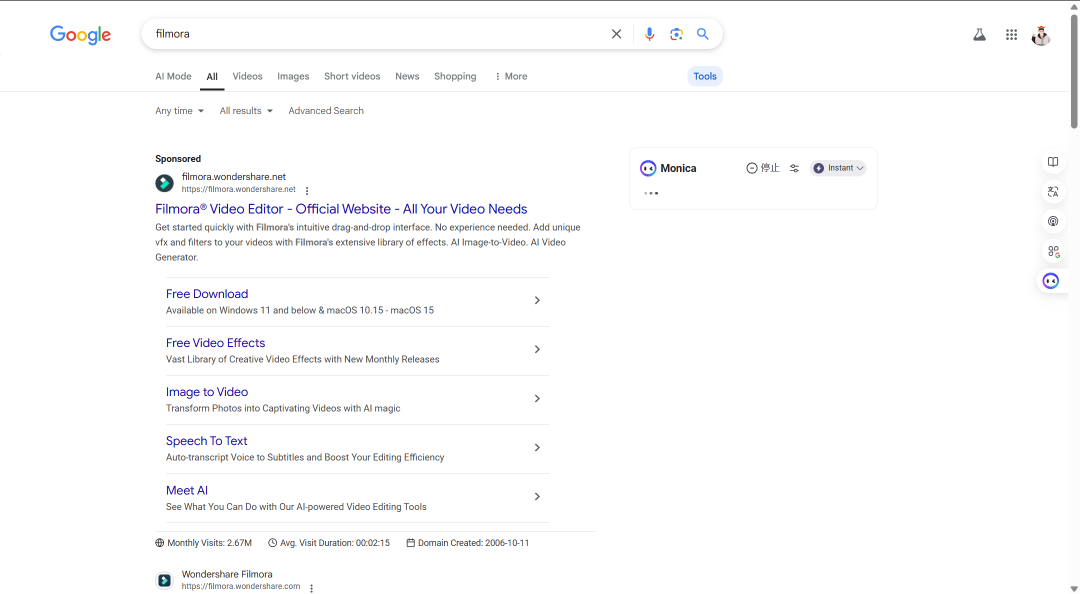Click the search-agent icon in right sidebar
This screenshot has width=1080, height=594.
1053,252
